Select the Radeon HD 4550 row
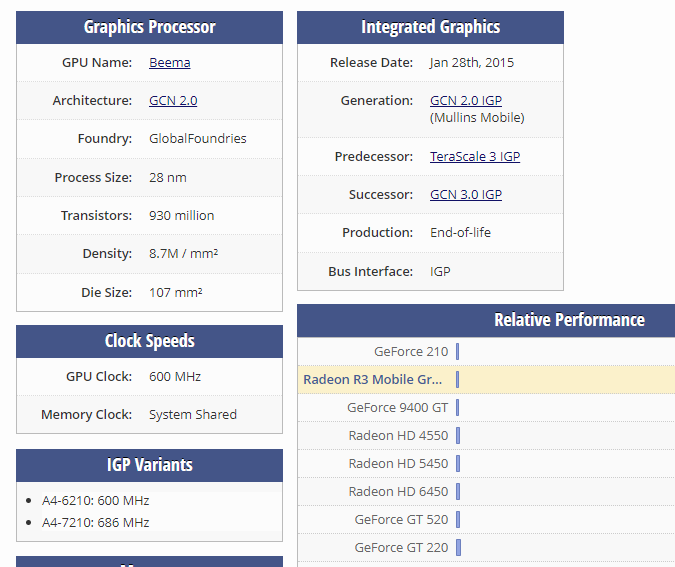 click(x=486, y=436)
